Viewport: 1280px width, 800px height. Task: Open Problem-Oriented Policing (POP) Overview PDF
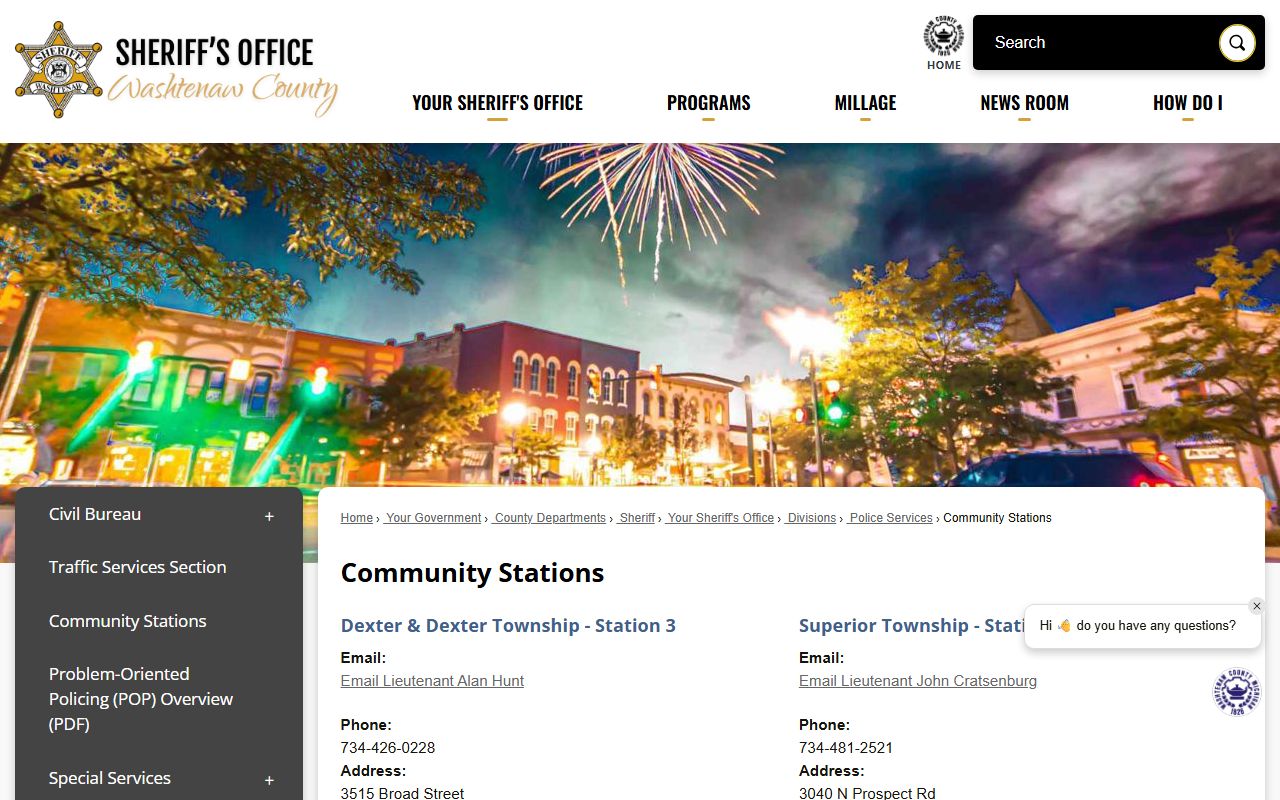(x=141, y=699)
